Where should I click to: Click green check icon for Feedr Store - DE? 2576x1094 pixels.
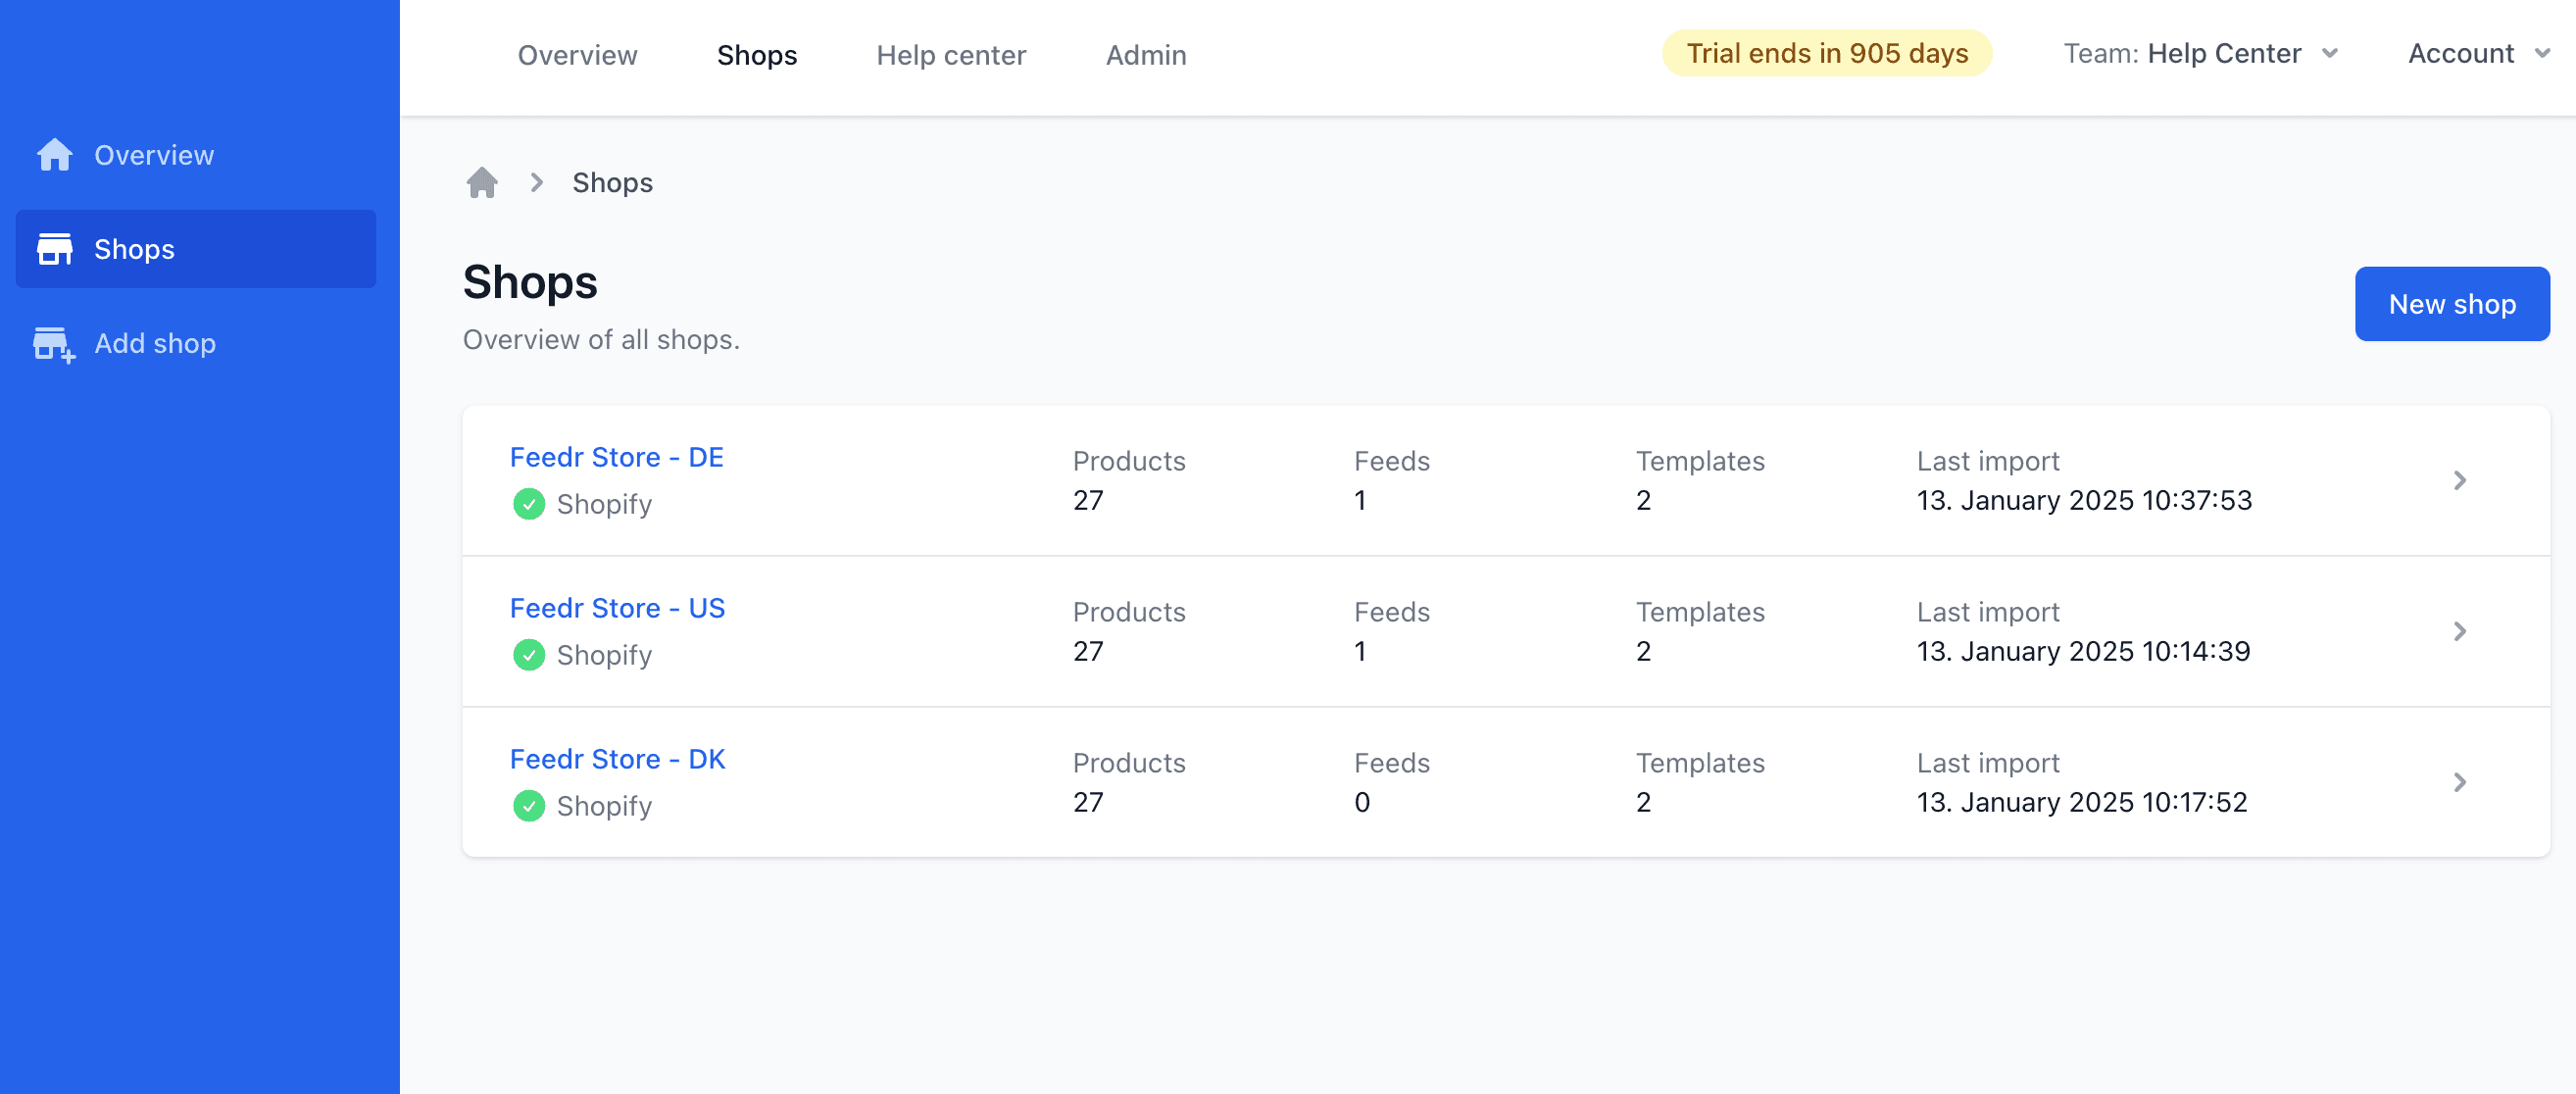pos(529,504)
